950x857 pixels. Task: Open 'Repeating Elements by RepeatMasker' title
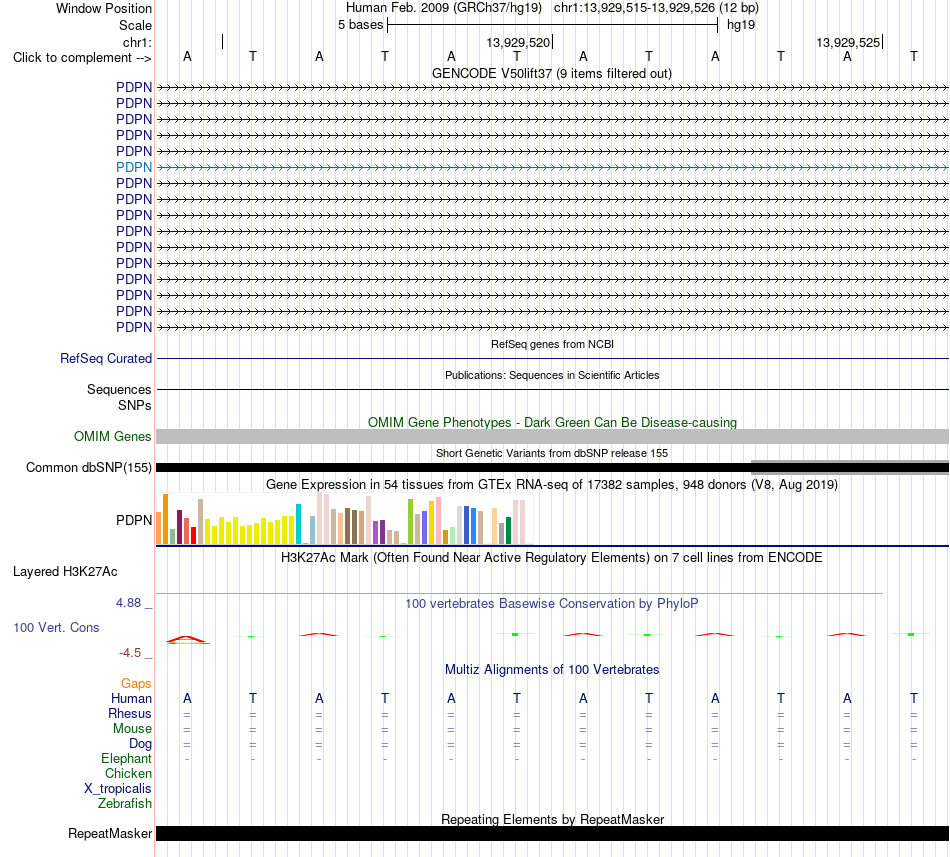552,819
